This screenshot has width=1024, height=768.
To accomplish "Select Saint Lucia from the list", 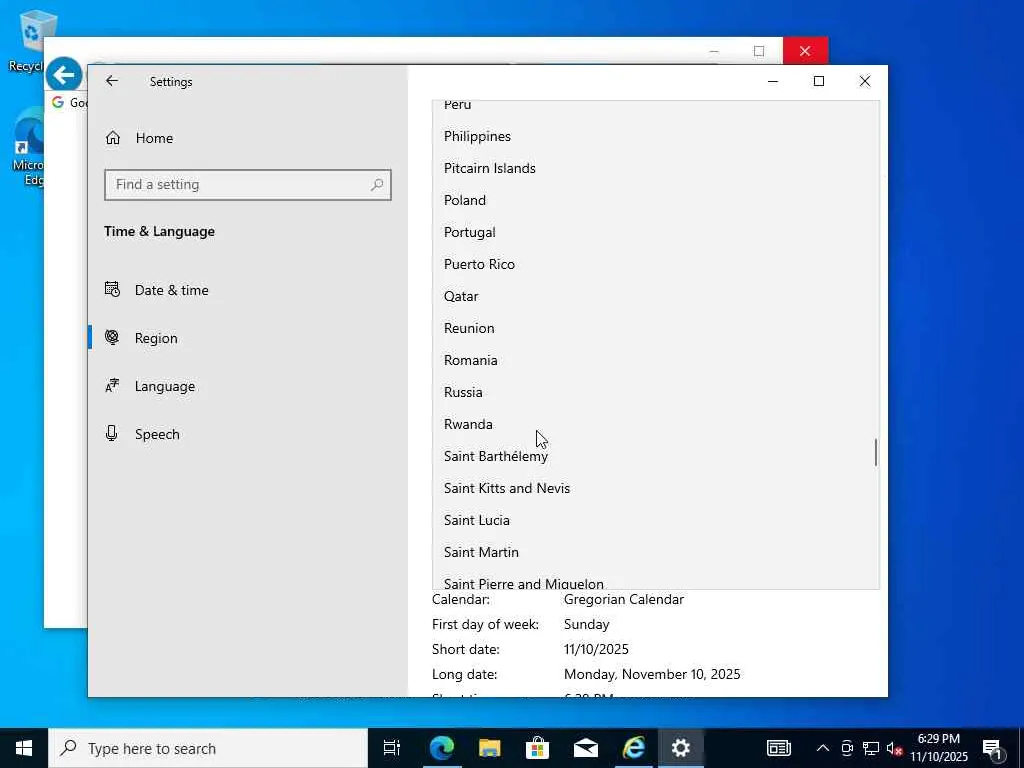I will (656, 520).
